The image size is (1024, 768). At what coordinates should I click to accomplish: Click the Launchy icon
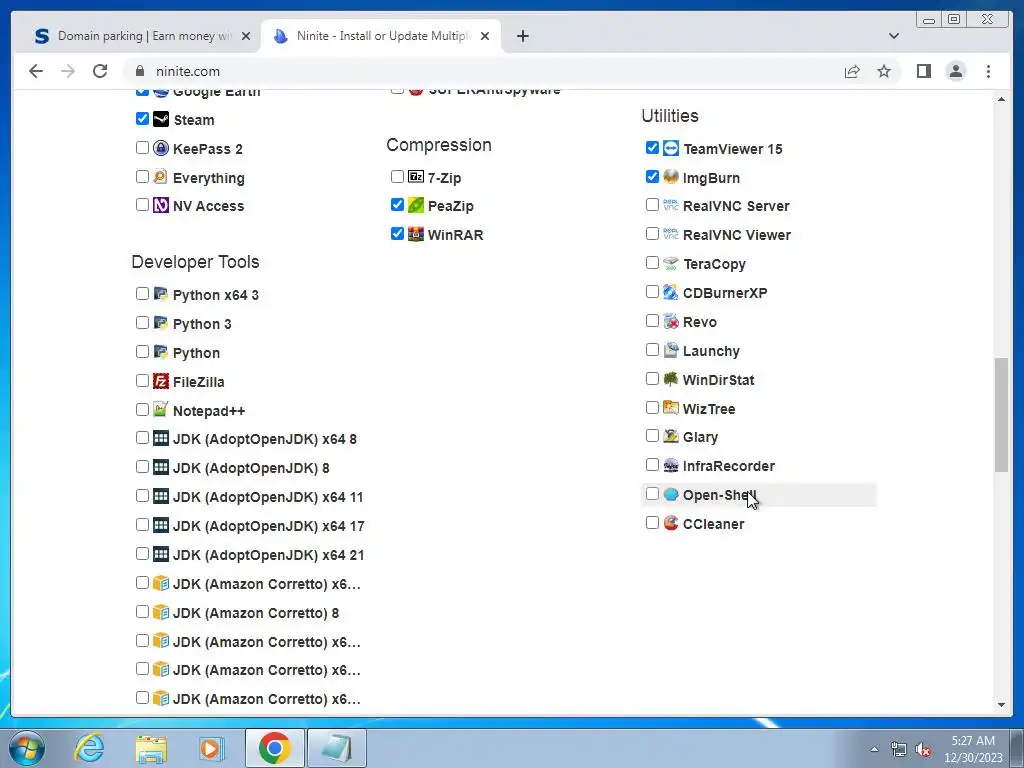click(x=671, y=350)
